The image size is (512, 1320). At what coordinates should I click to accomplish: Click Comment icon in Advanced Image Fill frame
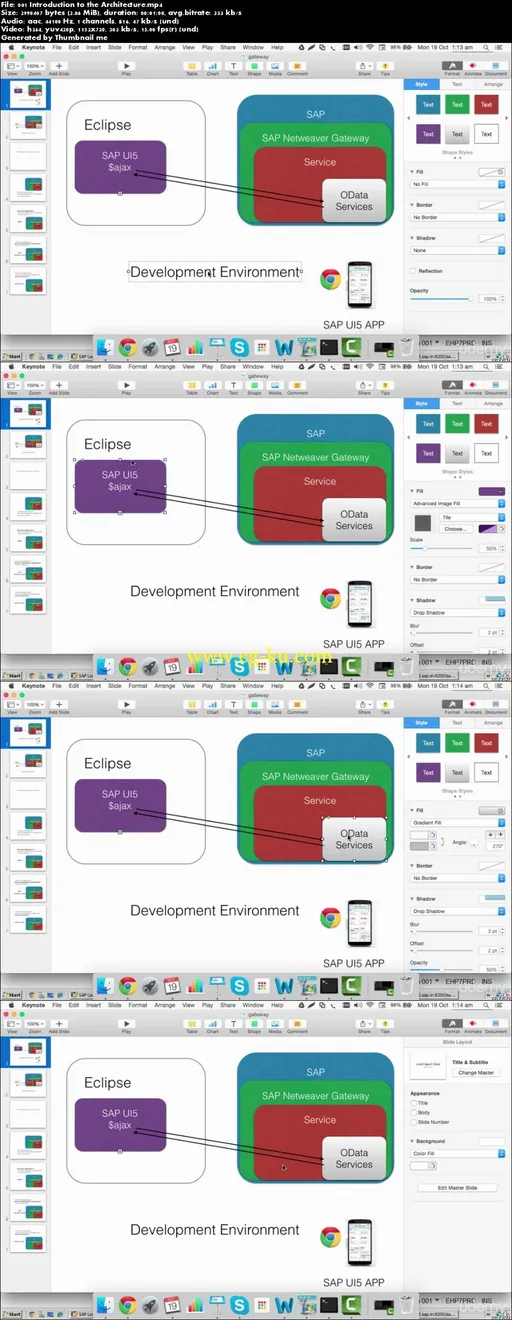[298, 385]
